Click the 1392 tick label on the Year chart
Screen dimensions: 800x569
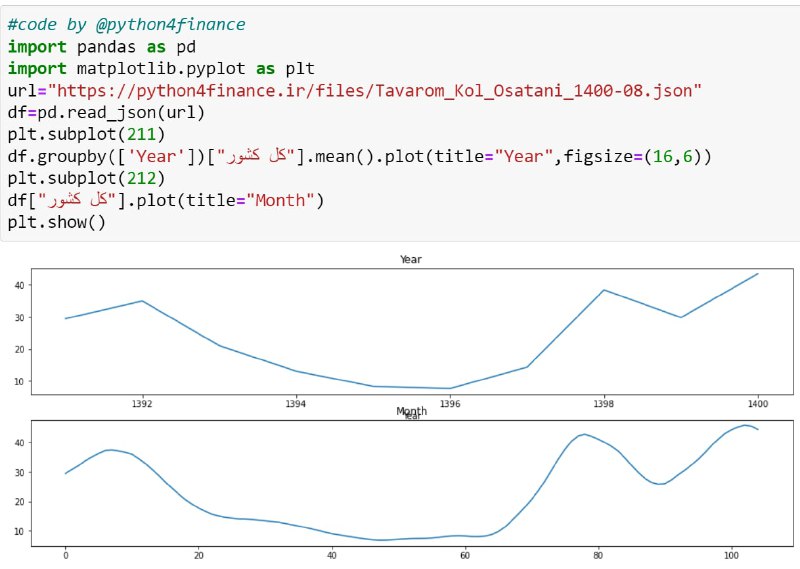pyautogui.click(x=142, y=404)
